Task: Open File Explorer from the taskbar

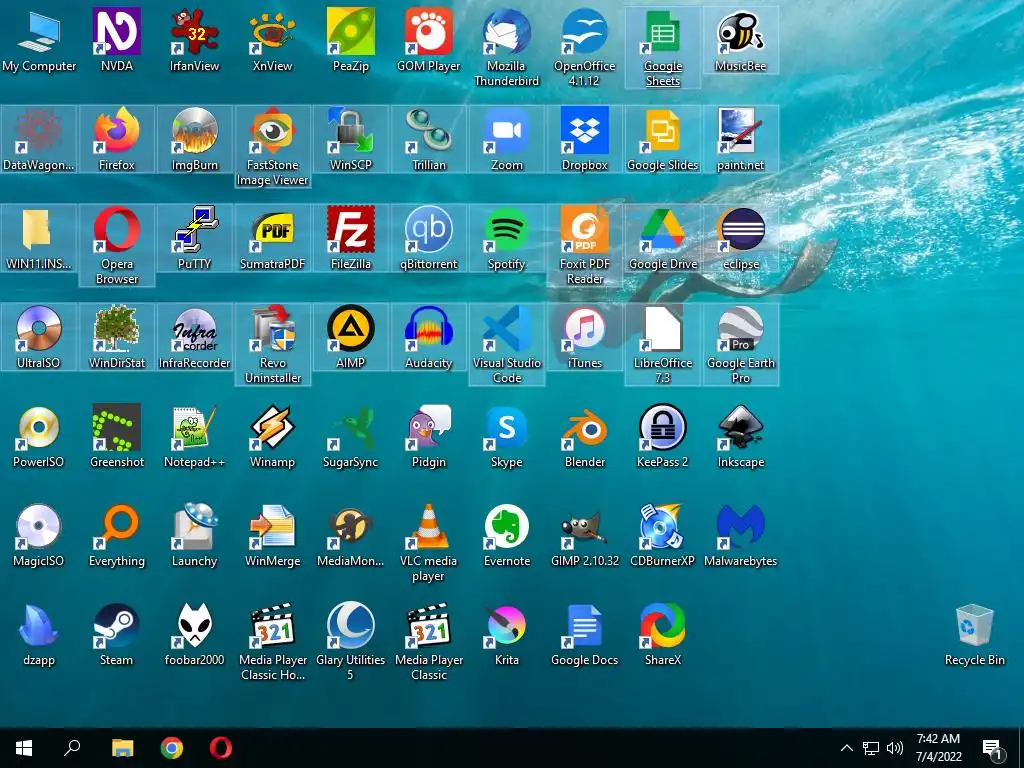Action: point(122,748)
